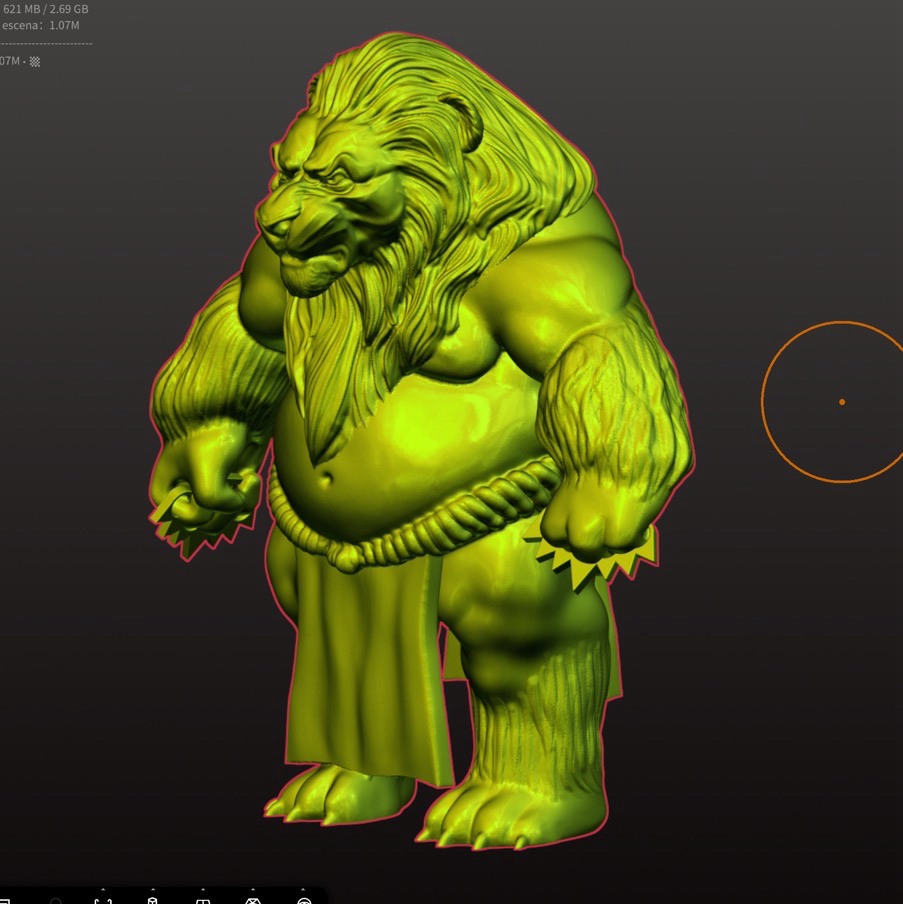Toggle the checkered wireframe icon near 07M
Image resolution: width=903 pixels, height=904 pixels.
(x=34, y=61)
